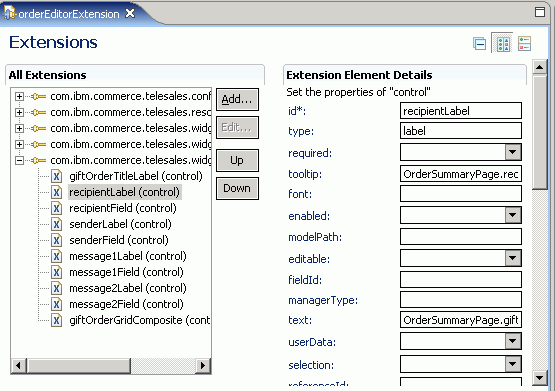Viewport: 555px width, 391px height.
Task: Click the tree's horizontal scroll right arrow
Action: click(203, 366)
